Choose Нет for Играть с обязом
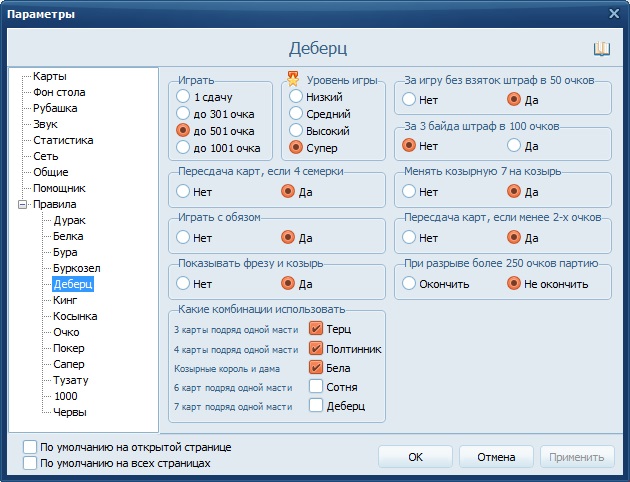The width and height of the screenshot is (630, 482). tap(183, 237)
